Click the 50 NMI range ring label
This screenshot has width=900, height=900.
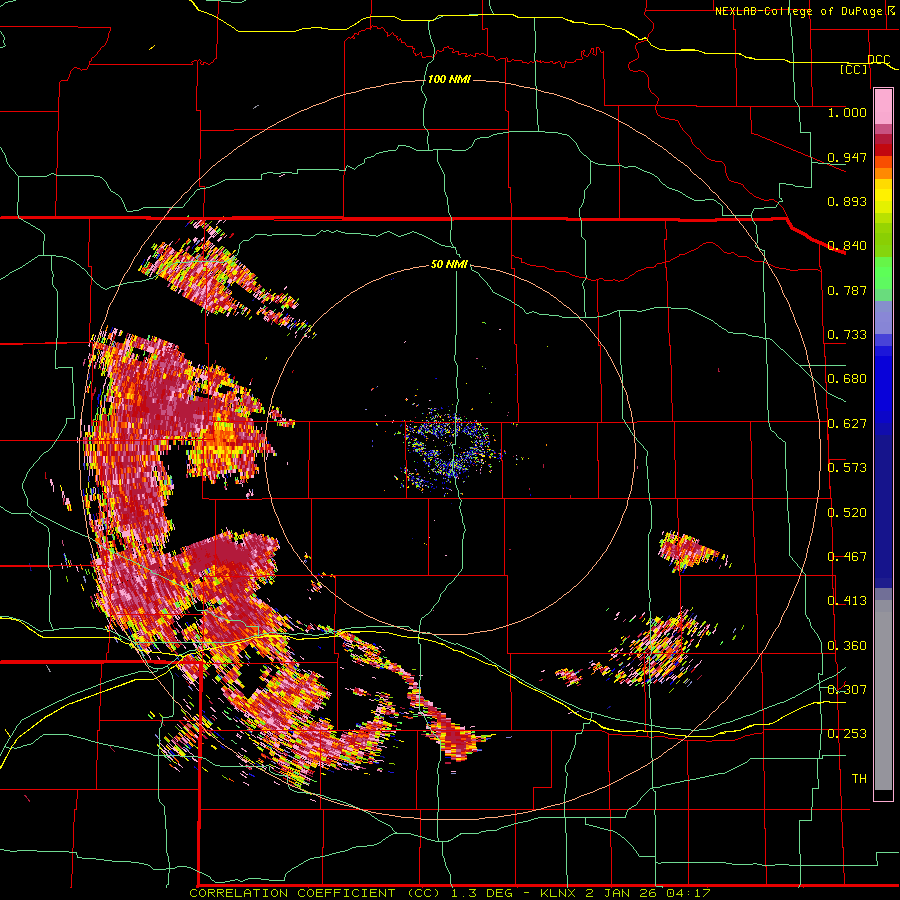(449, 265)
